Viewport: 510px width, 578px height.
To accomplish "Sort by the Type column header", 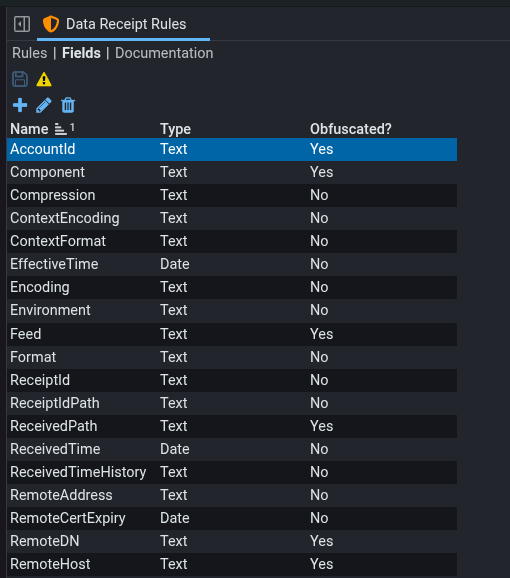I will pyautogui.click(x=175, y=129).
